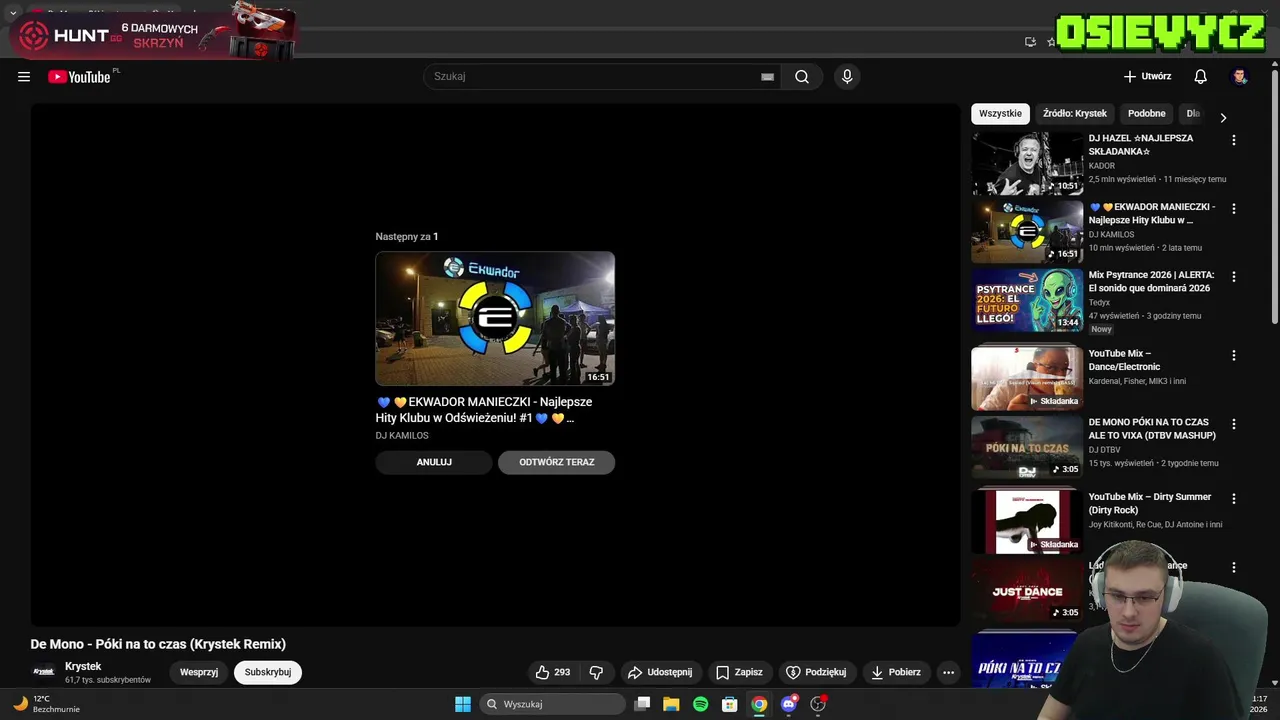
Task: Open Krystek channel name link
Action: [x=83, y=666]
